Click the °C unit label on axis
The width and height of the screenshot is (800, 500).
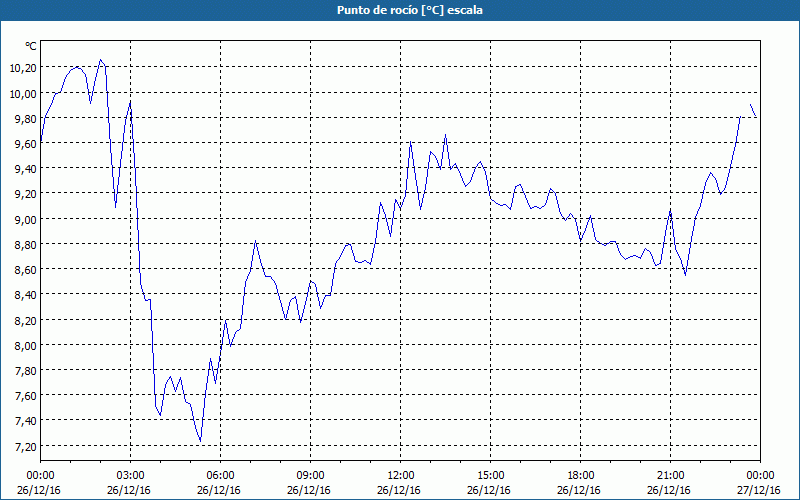31,46
